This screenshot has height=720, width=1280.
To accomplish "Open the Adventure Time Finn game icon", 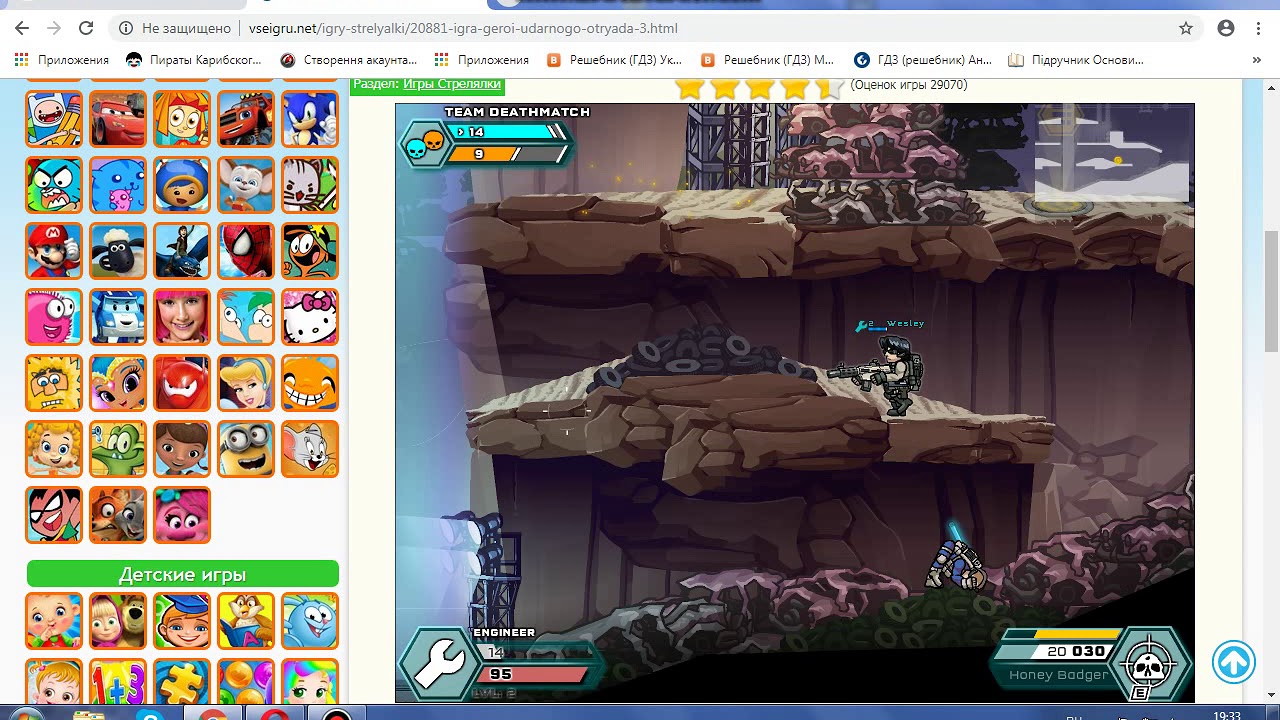I will (54, 118).
